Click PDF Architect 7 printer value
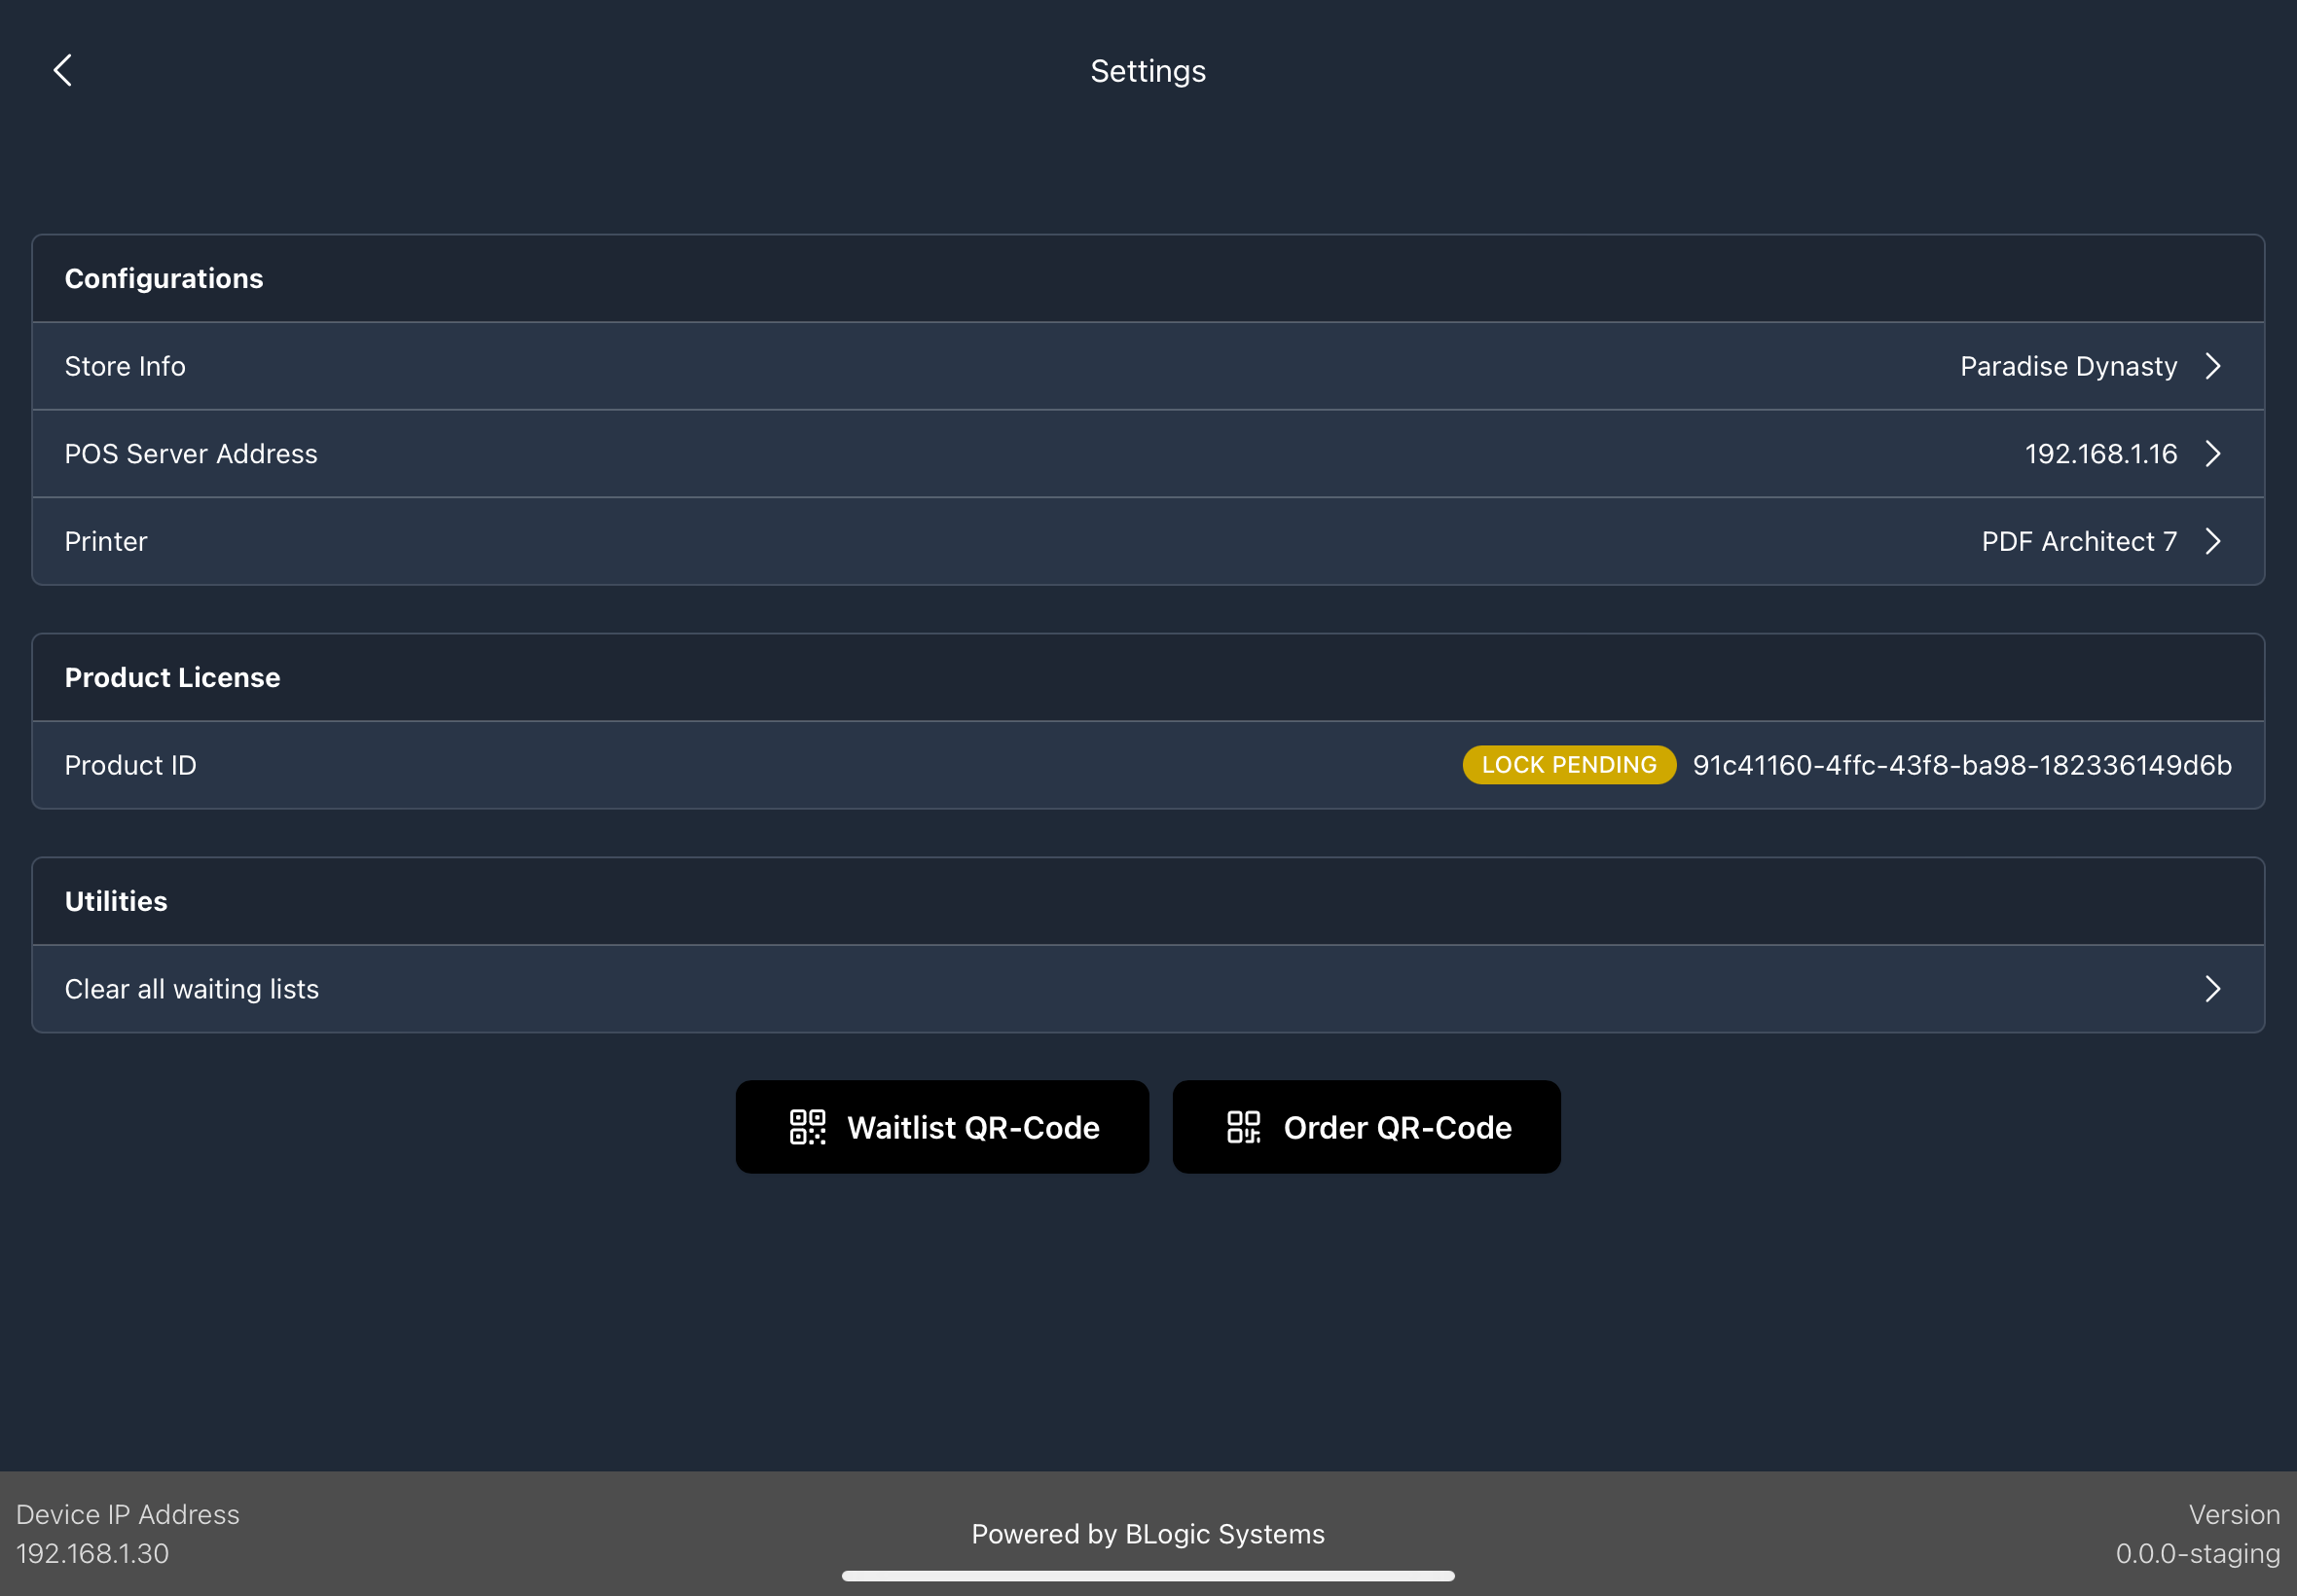Viewport: 2297px width, 1596px height. click(x=2078, y=541)
